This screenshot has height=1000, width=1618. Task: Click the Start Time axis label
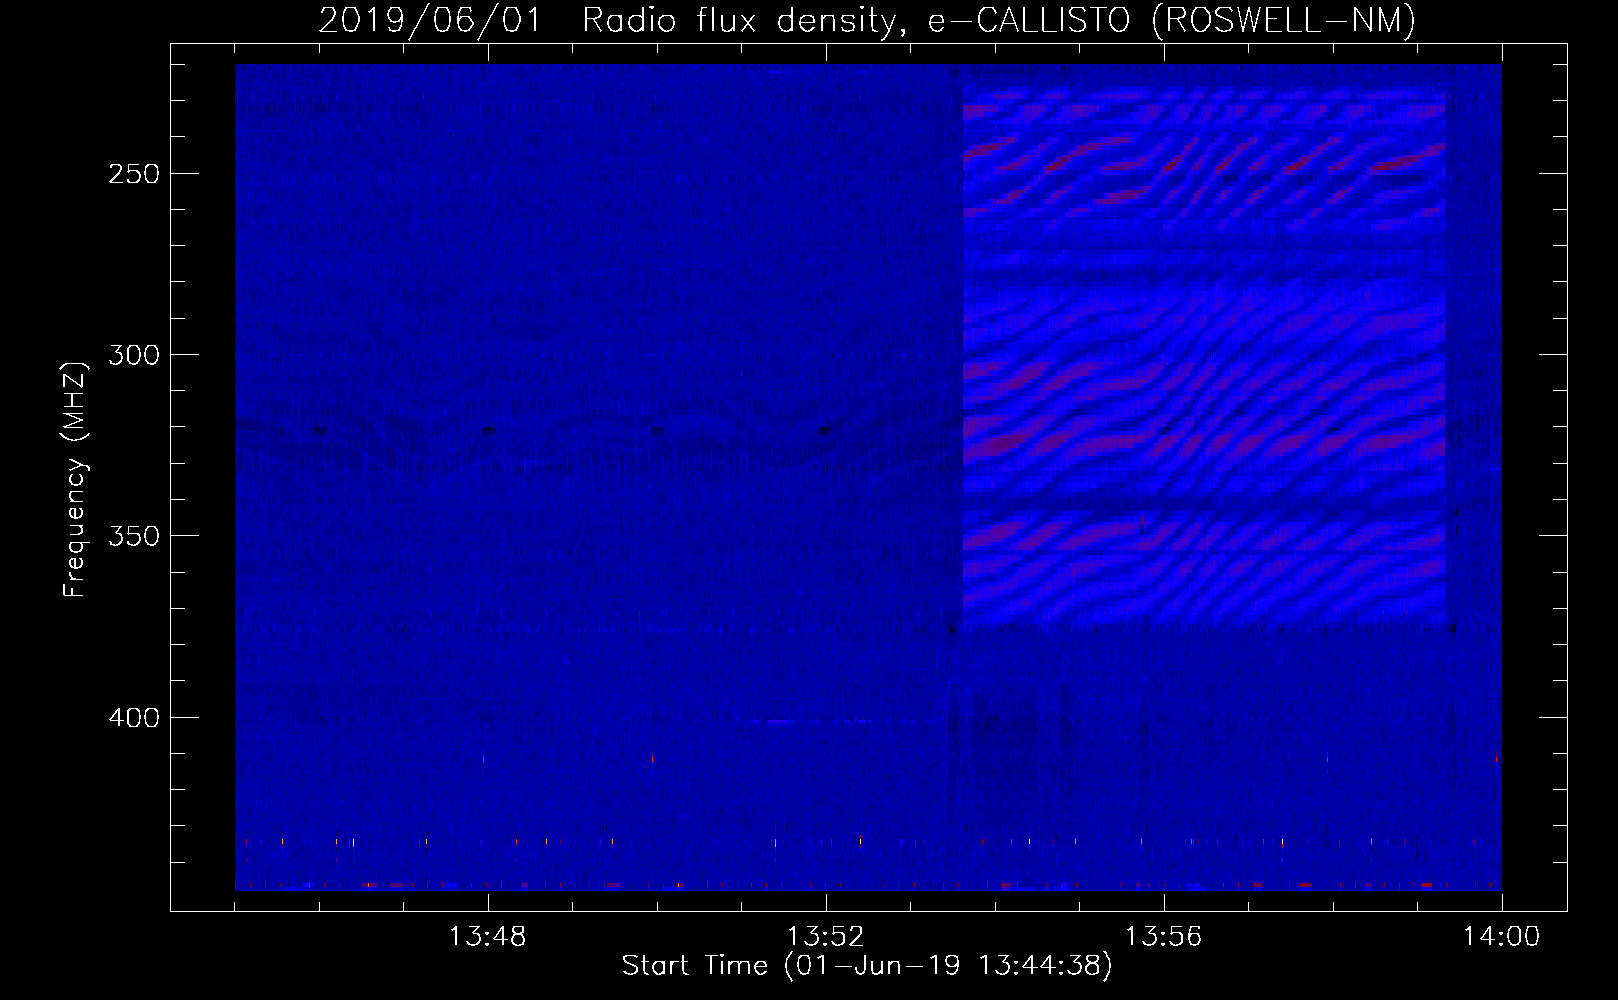[x=867, y=965]
